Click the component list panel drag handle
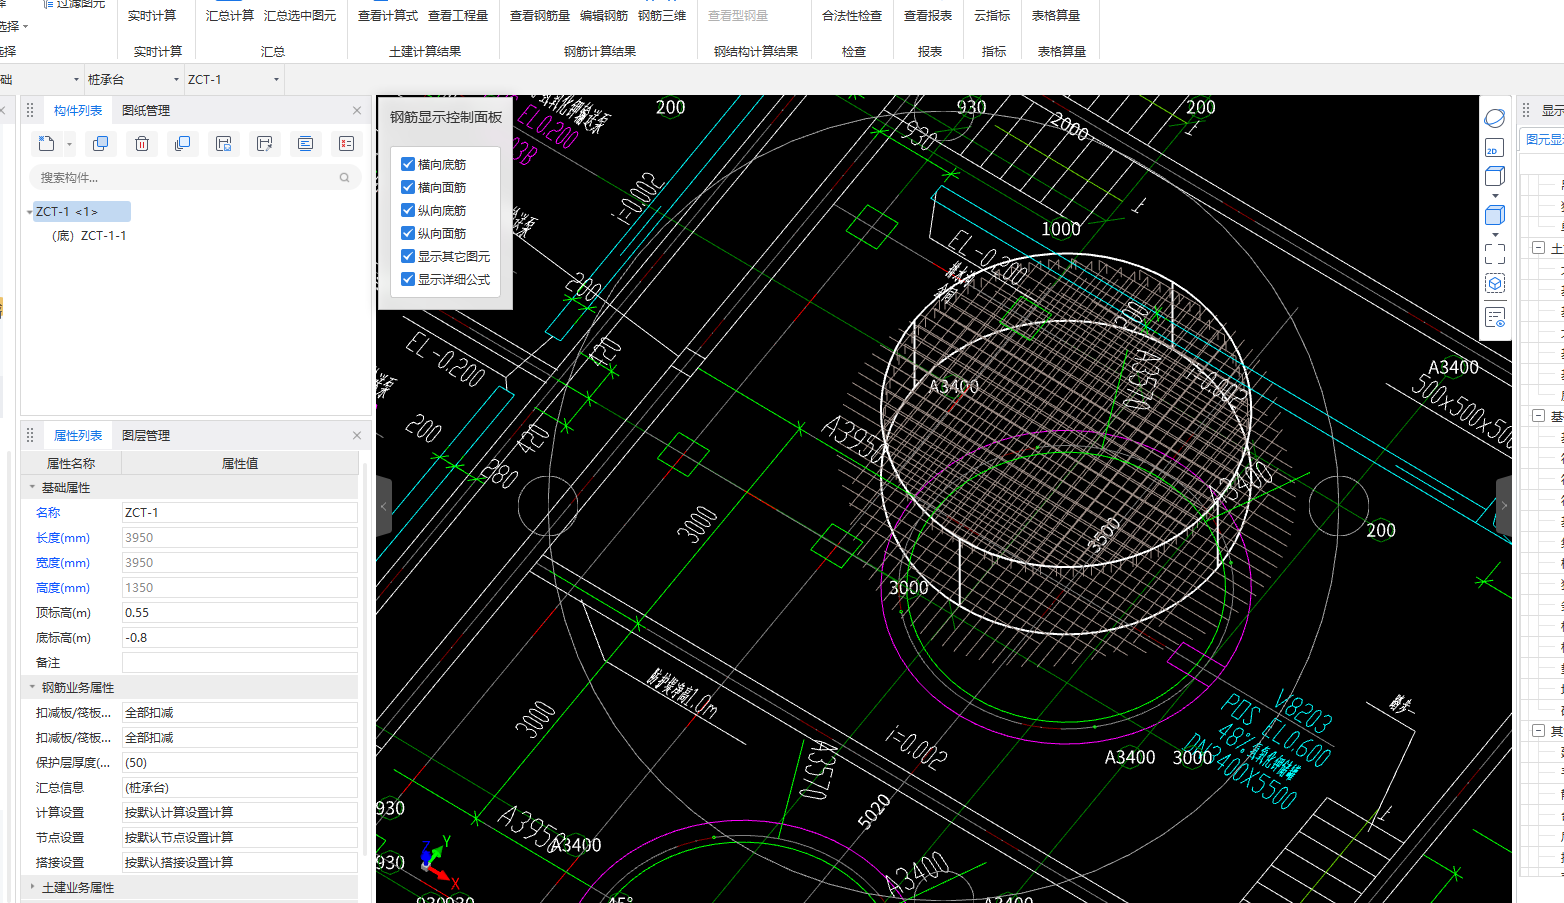The image size is (1564, 903). [30, 111]
